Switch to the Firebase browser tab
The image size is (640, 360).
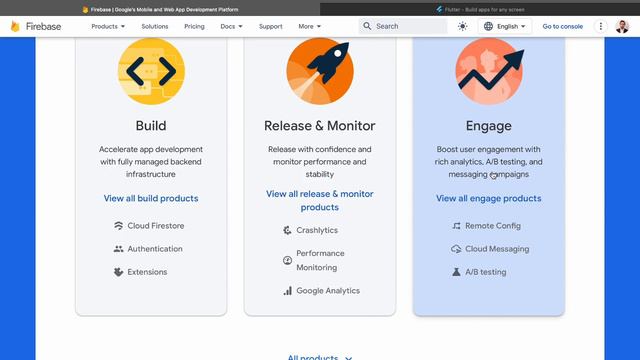pyautogui.click(x=160, y=9)
